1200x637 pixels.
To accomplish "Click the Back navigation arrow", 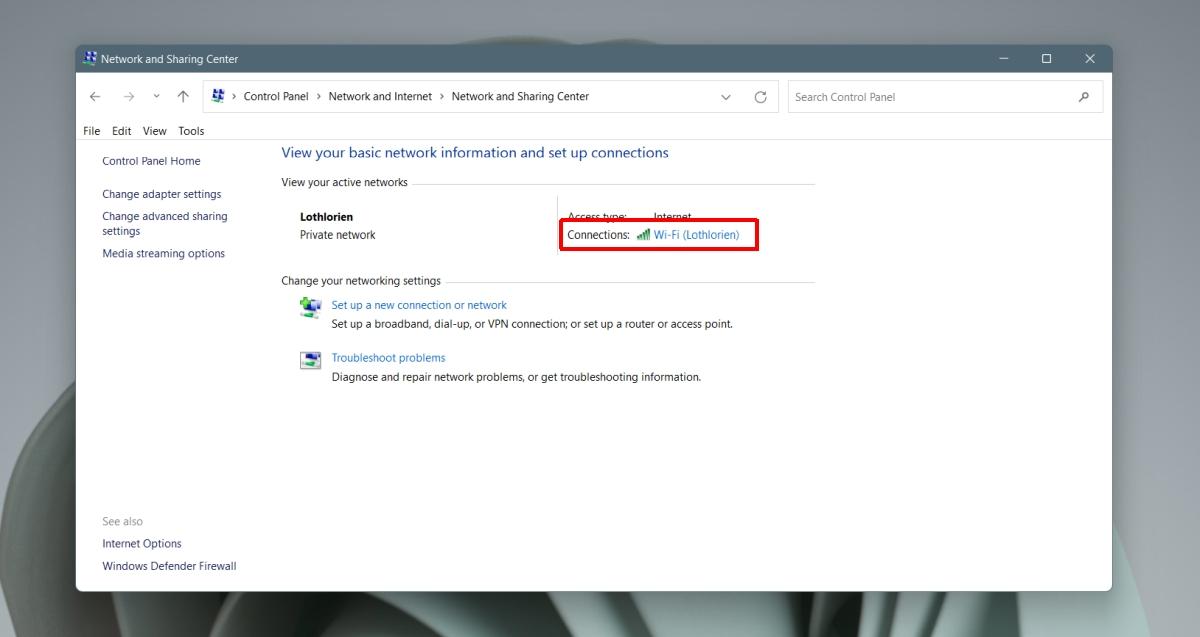I will coord(95,97).
